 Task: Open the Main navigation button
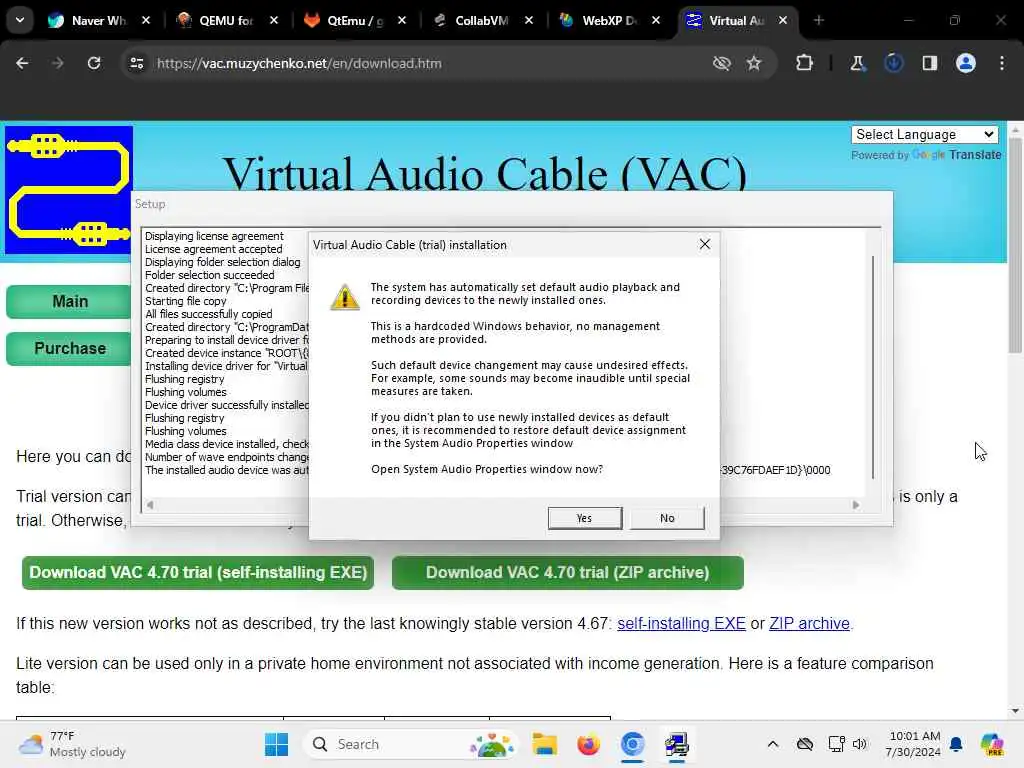(x=69, y=302)
